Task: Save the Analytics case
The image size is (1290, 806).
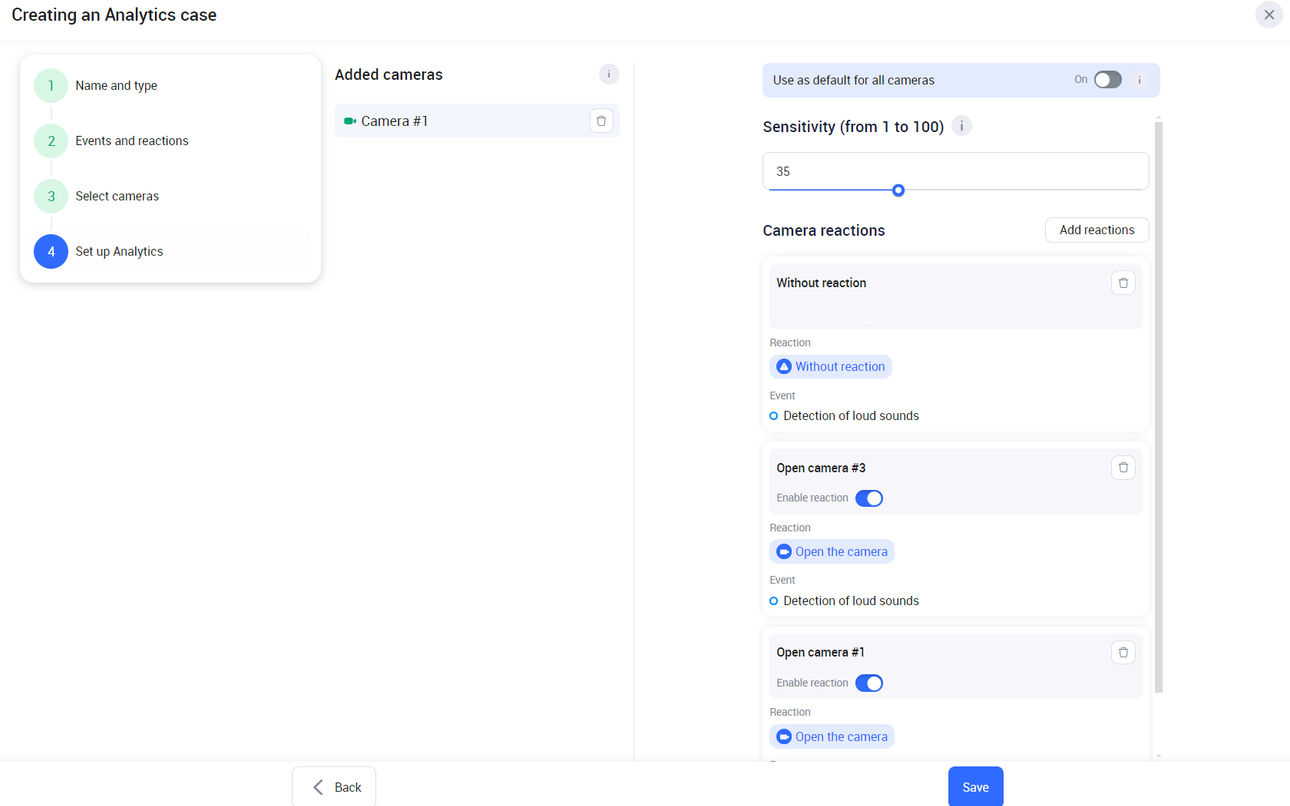Action: 975,787
